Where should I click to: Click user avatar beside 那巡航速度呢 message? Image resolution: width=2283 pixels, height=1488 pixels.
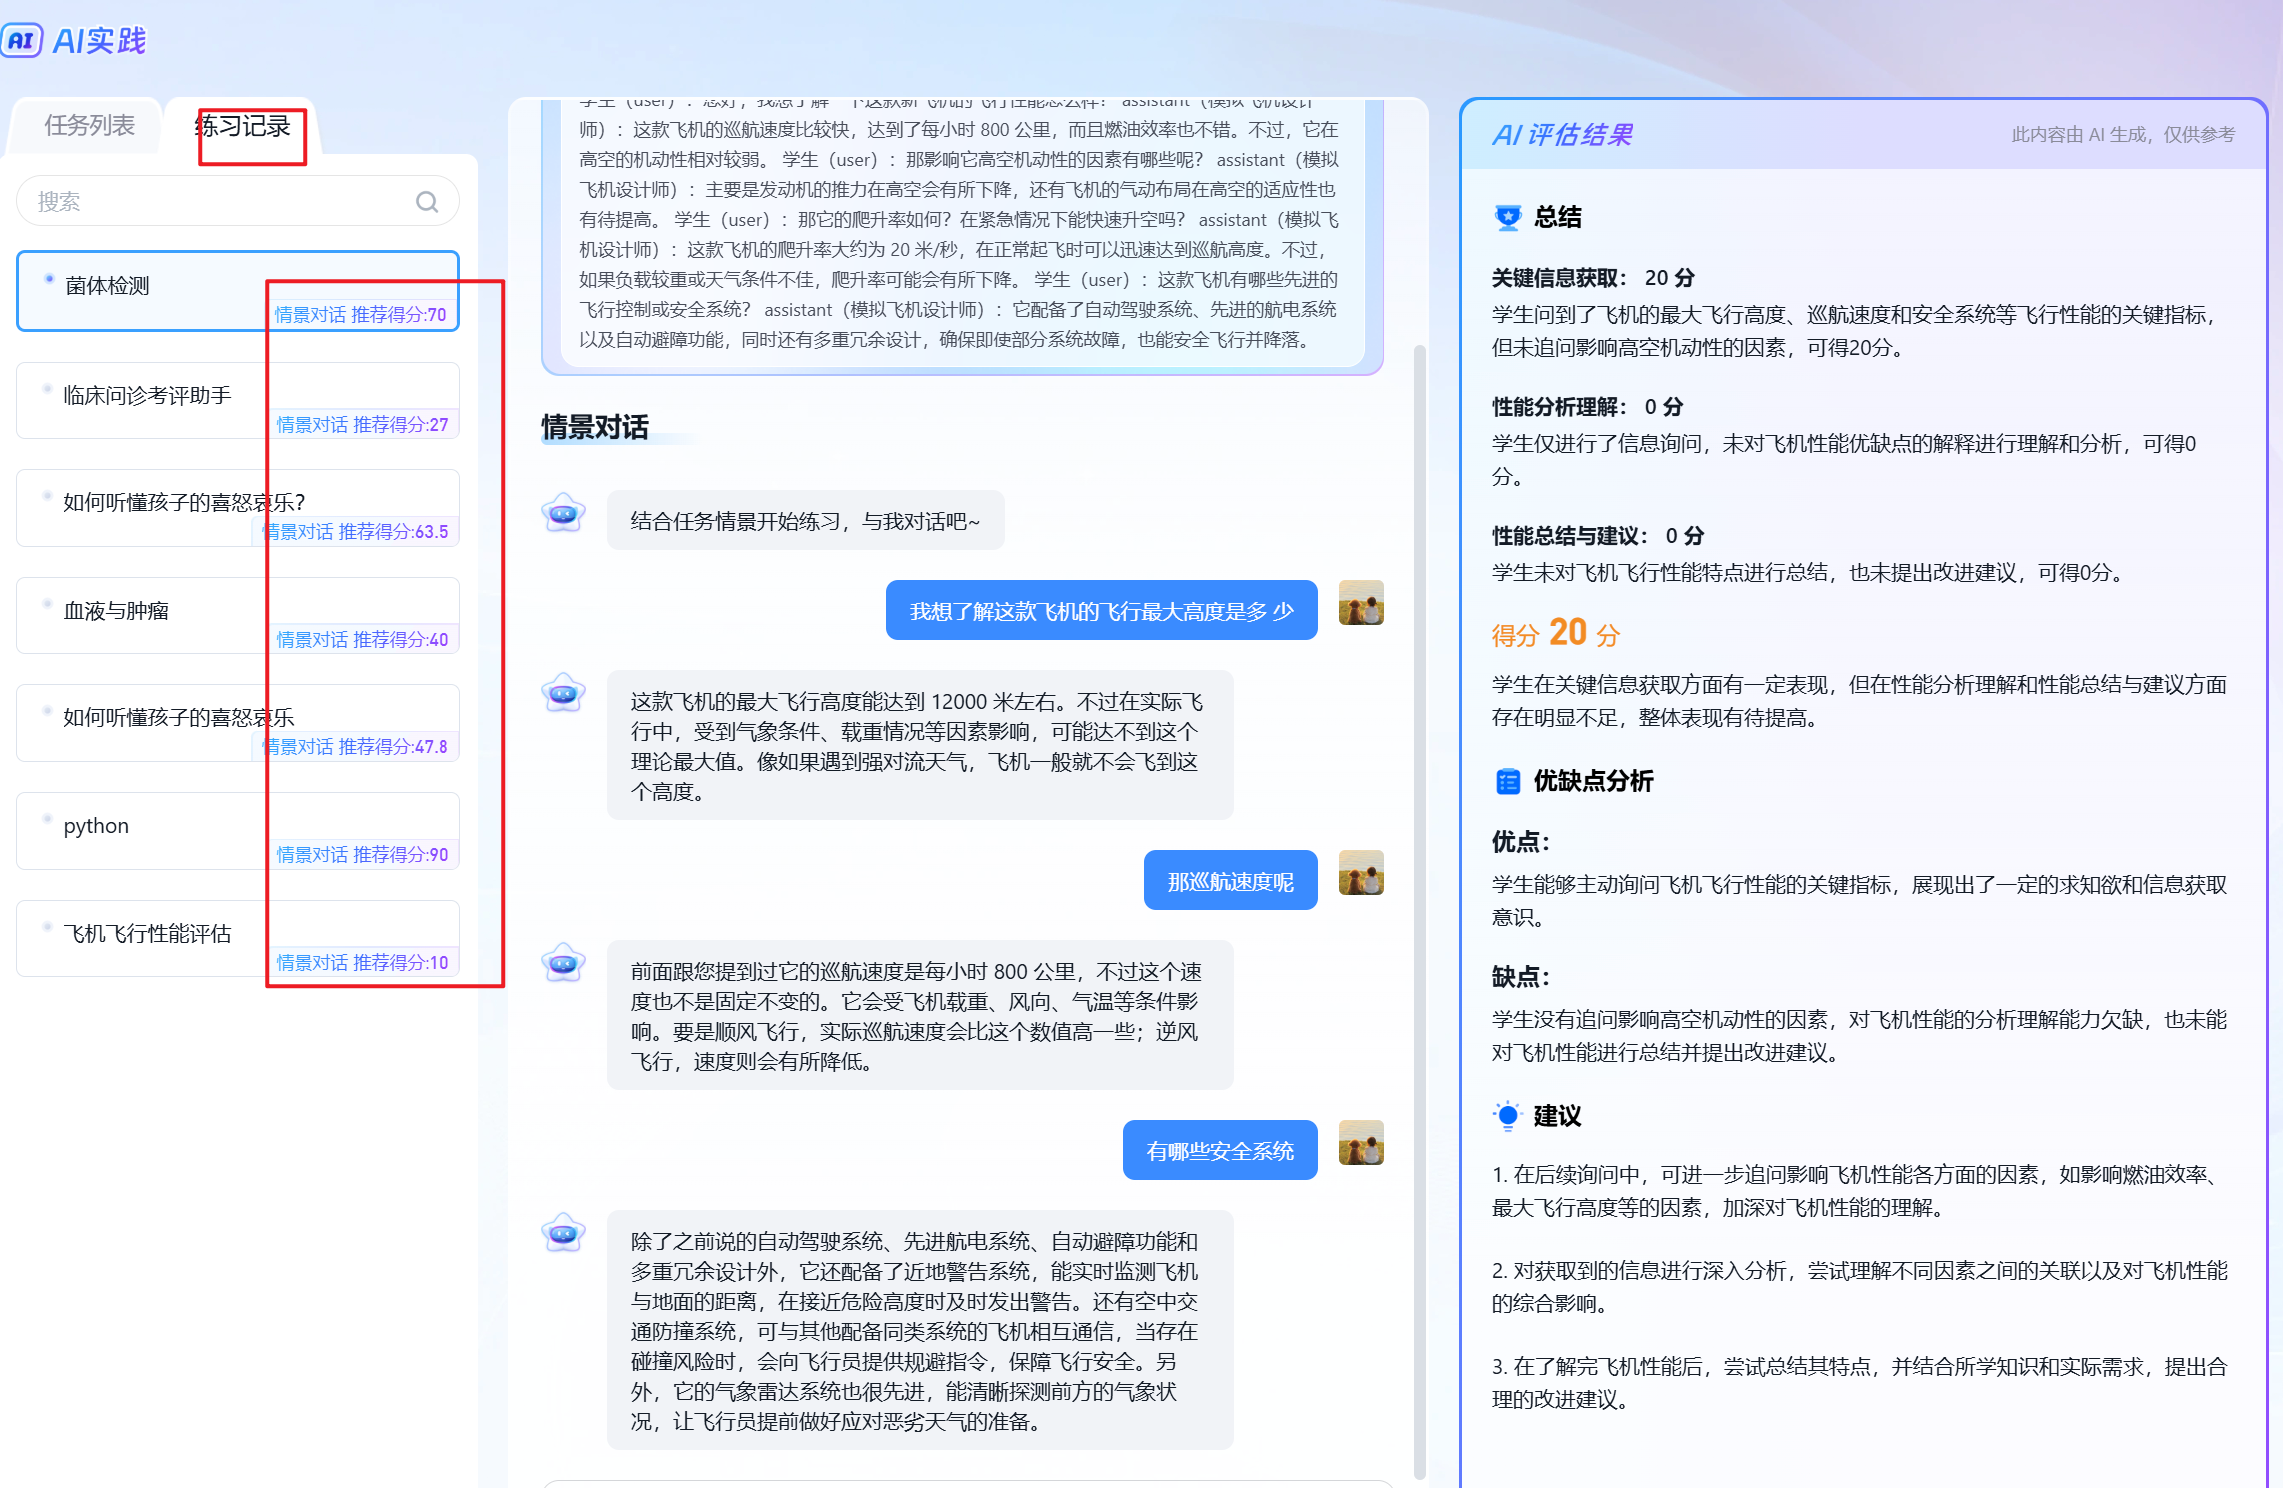click(x=1360, y=873)
